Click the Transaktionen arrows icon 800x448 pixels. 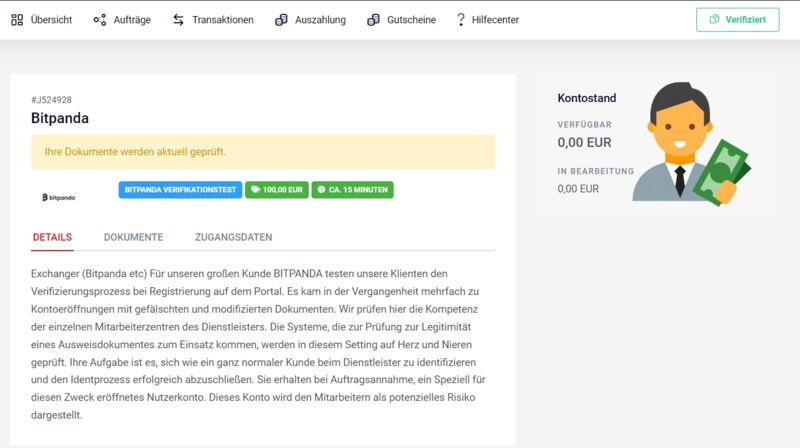click(178, 20)
